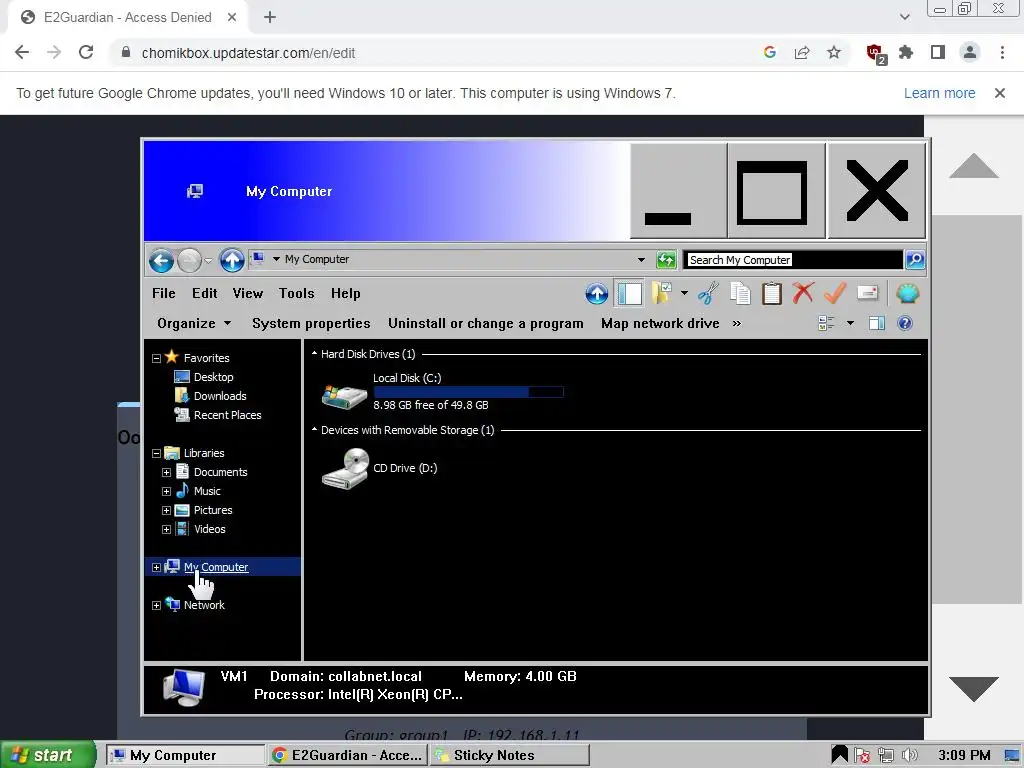
Task: Open the Organize dropdown
Action: [194, 323]
